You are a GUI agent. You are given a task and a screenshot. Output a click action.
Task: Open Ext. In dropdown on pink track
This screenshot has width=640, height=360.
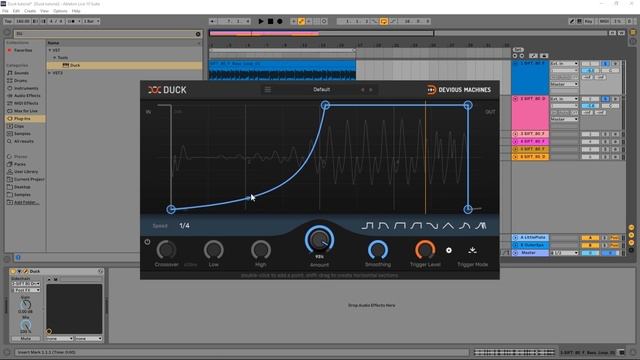(564, 99)
